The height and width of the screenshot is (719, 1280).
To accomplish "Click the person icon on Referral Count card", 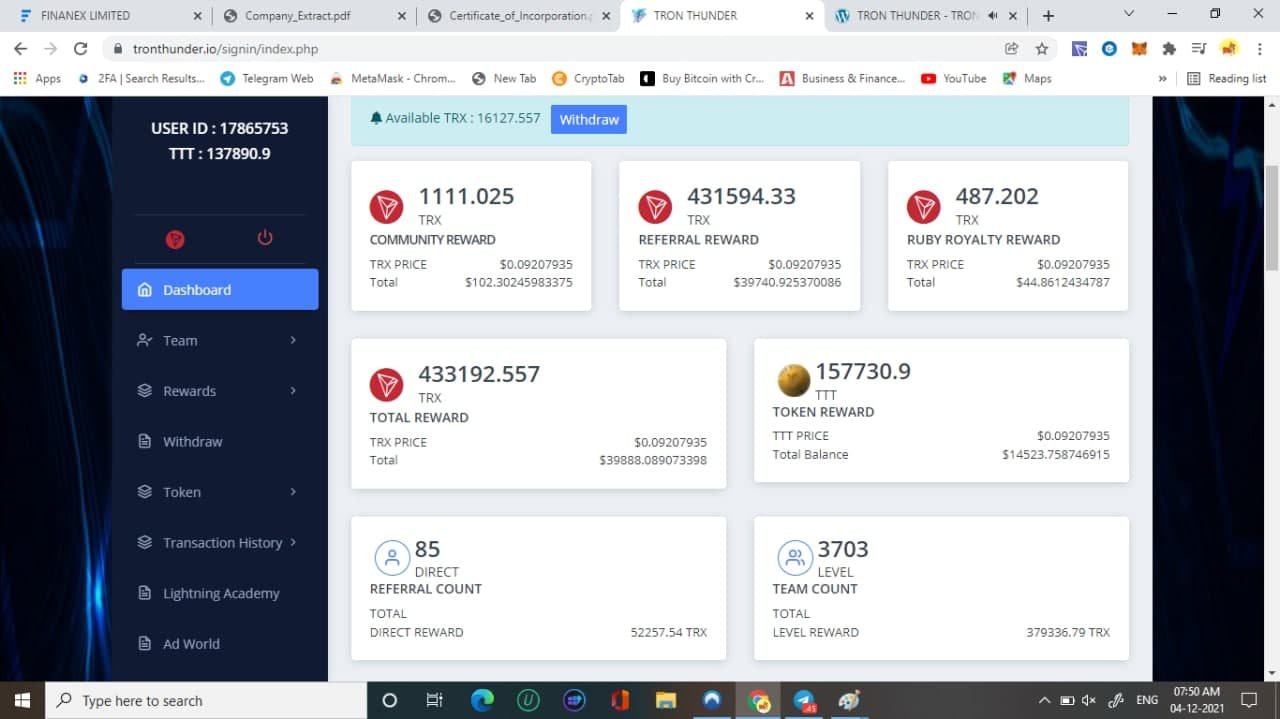I will pos(391,558).
